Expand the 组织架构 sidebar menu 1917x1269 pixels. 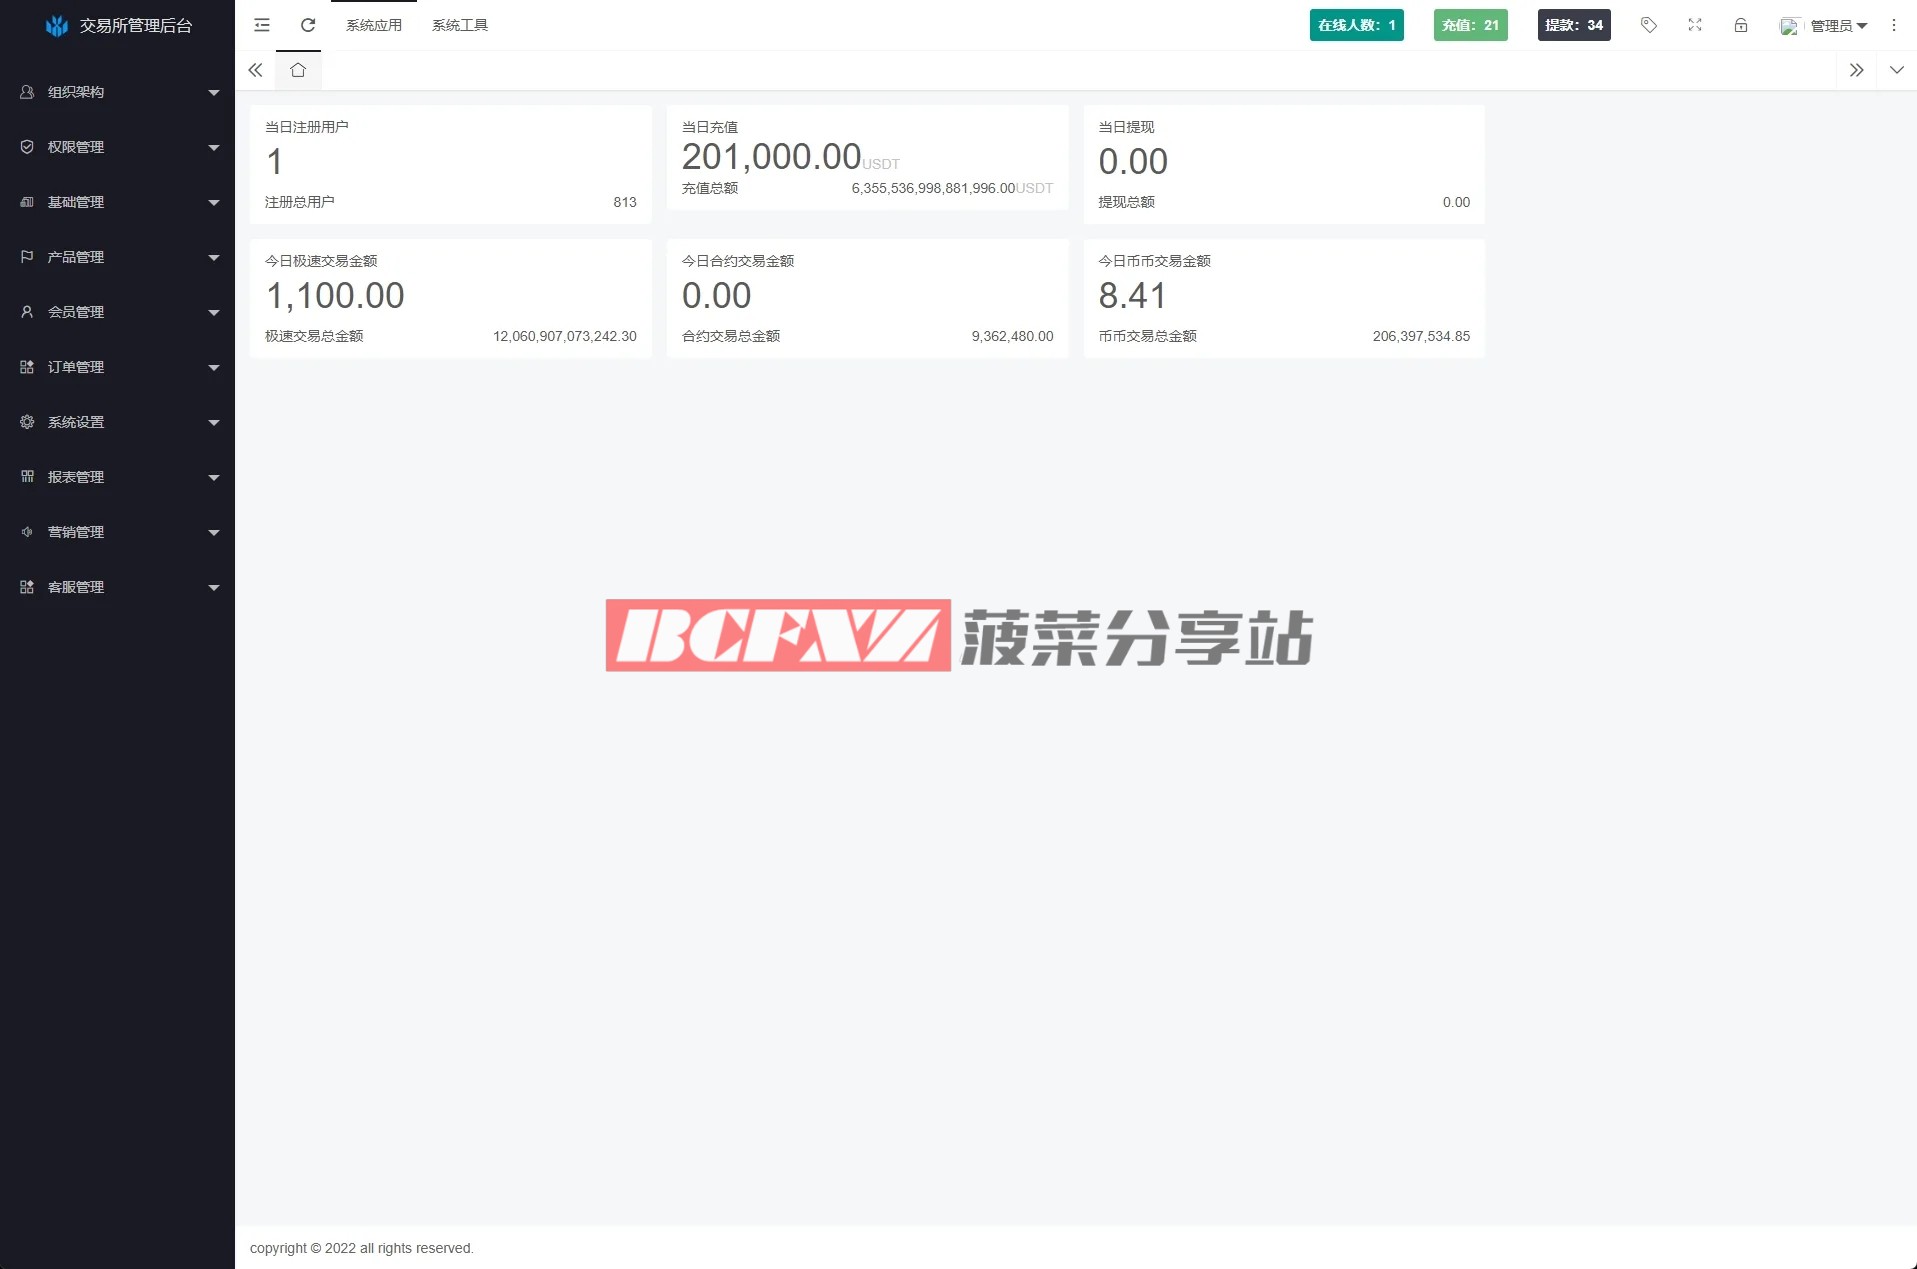pyautogui.click(x=117, y=92)
